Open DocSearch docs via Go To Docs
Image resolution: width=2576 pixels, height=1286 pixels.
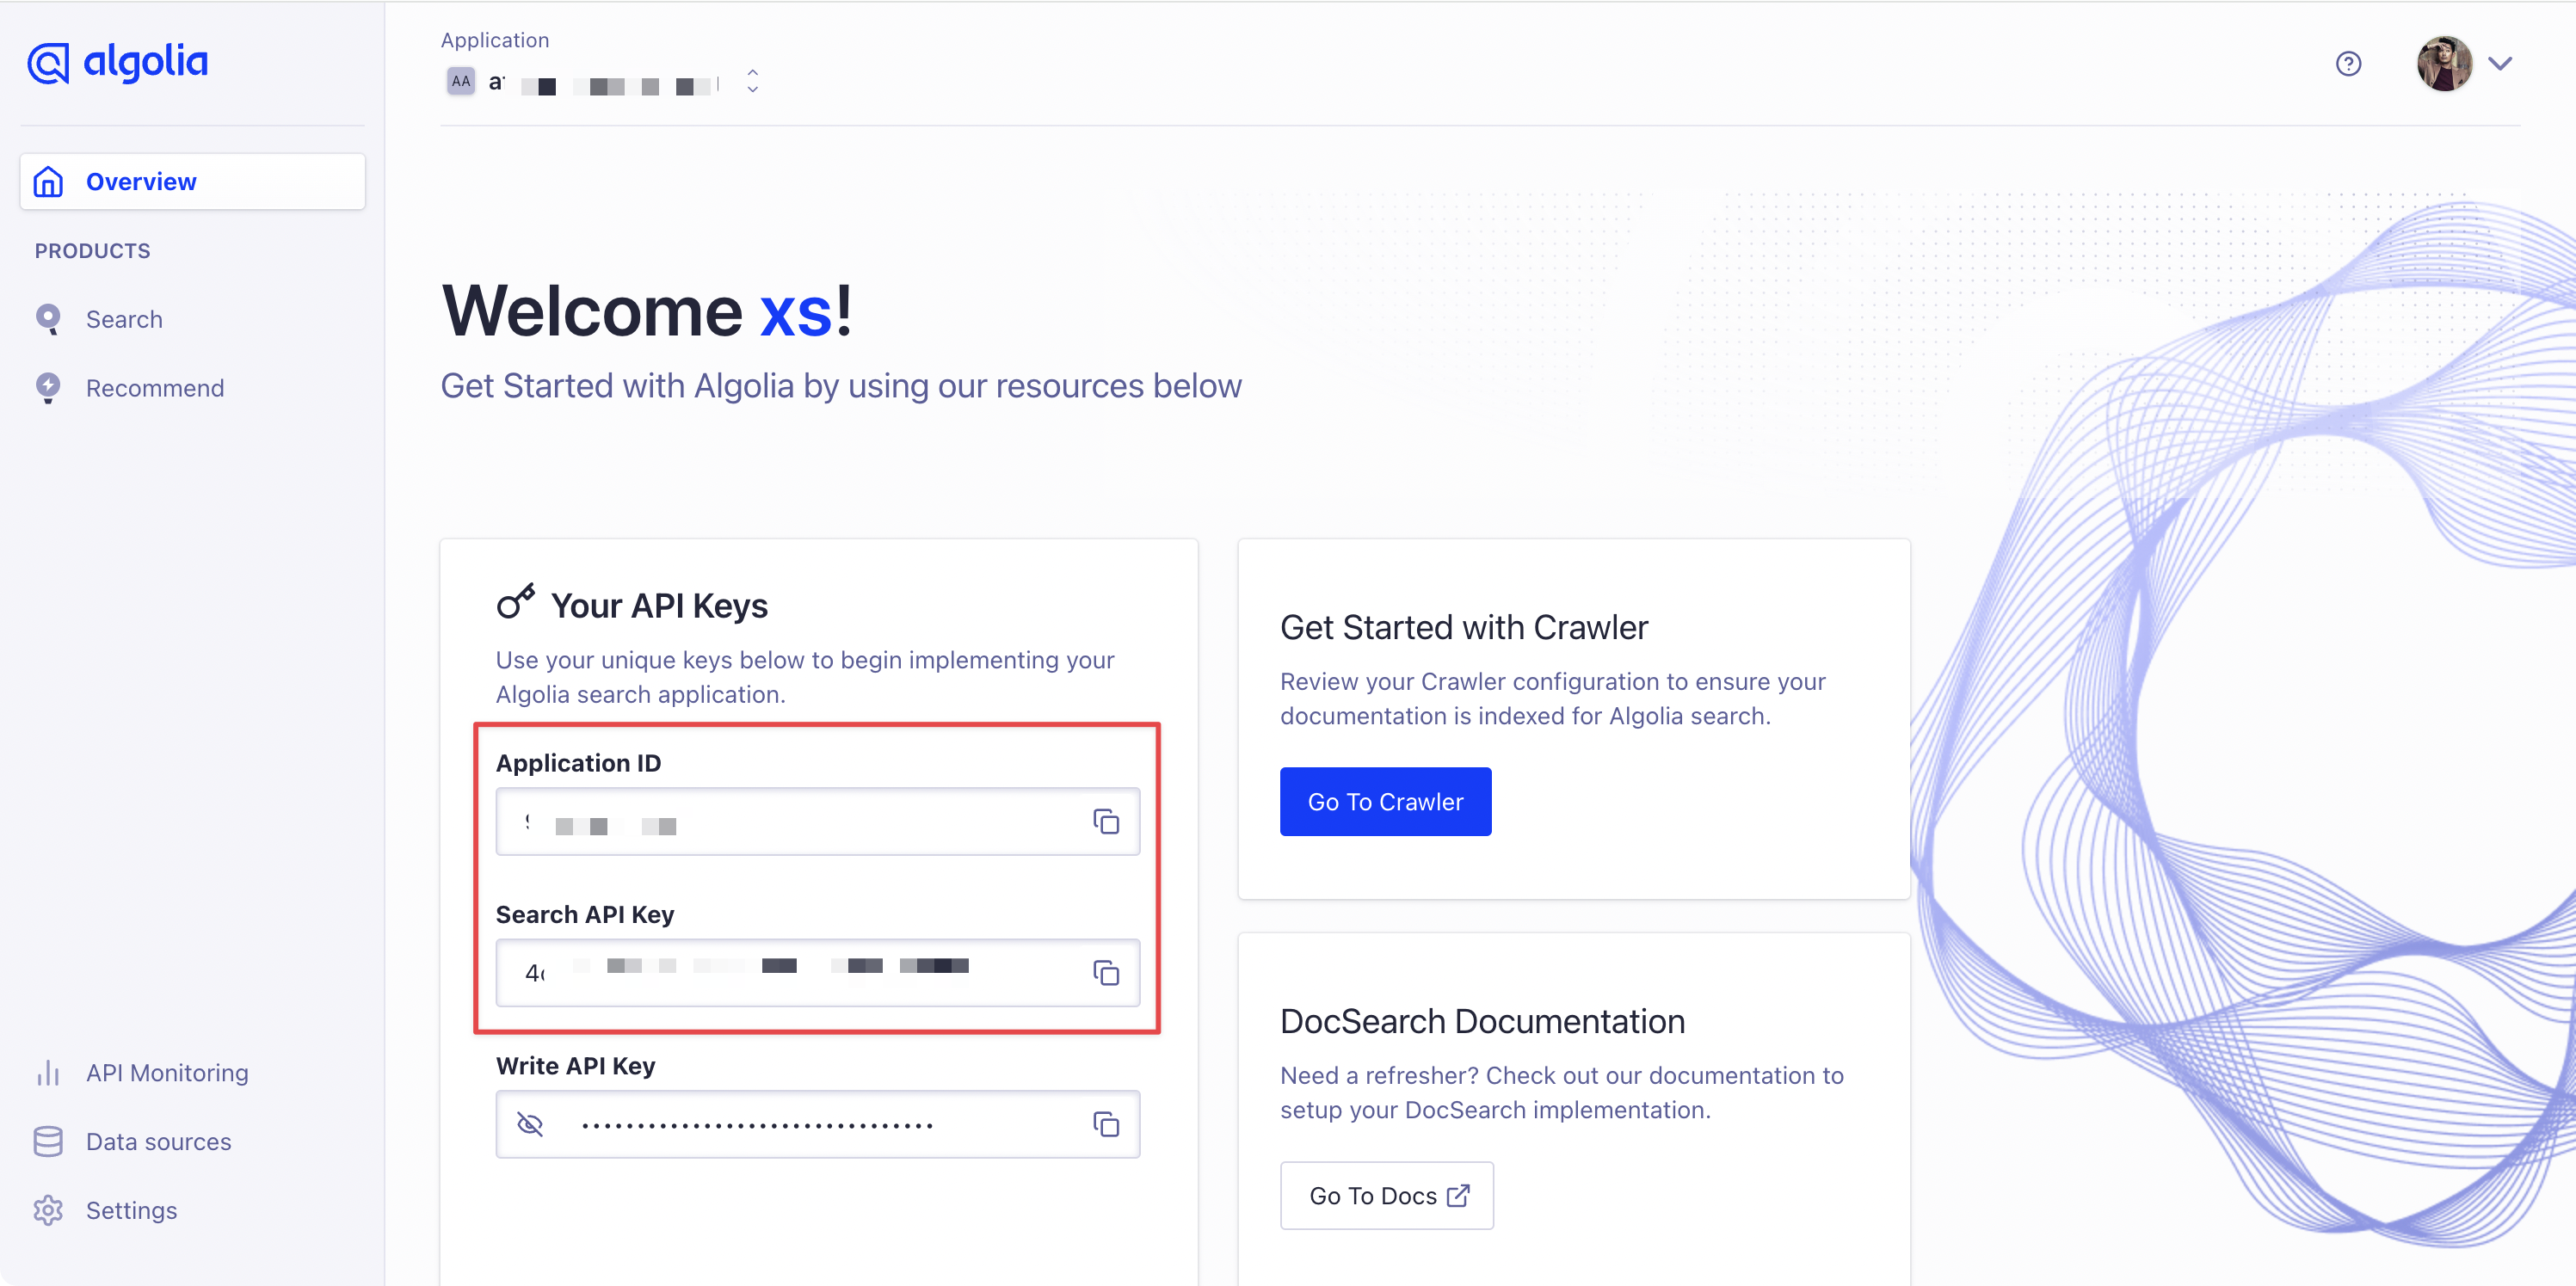coord(1386,1195)
